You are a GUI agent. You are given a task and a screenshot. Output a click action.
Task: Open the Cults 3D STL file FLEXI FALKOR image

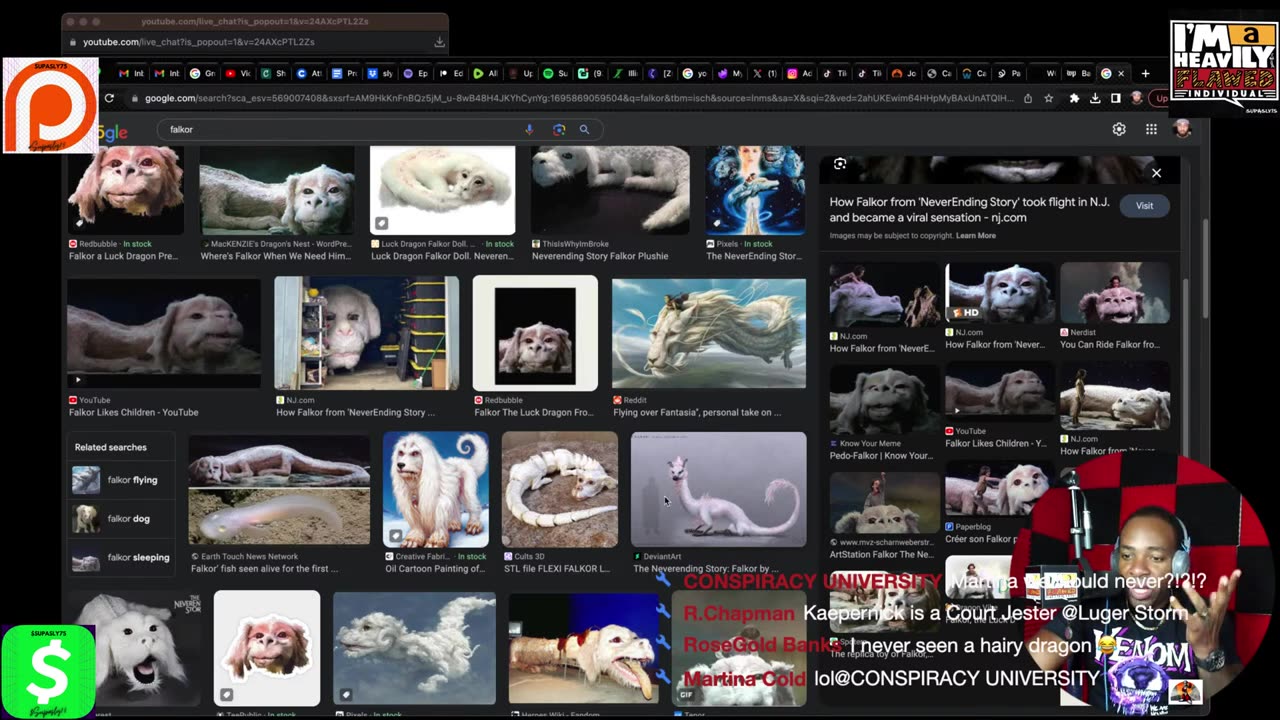pos(560,489)
